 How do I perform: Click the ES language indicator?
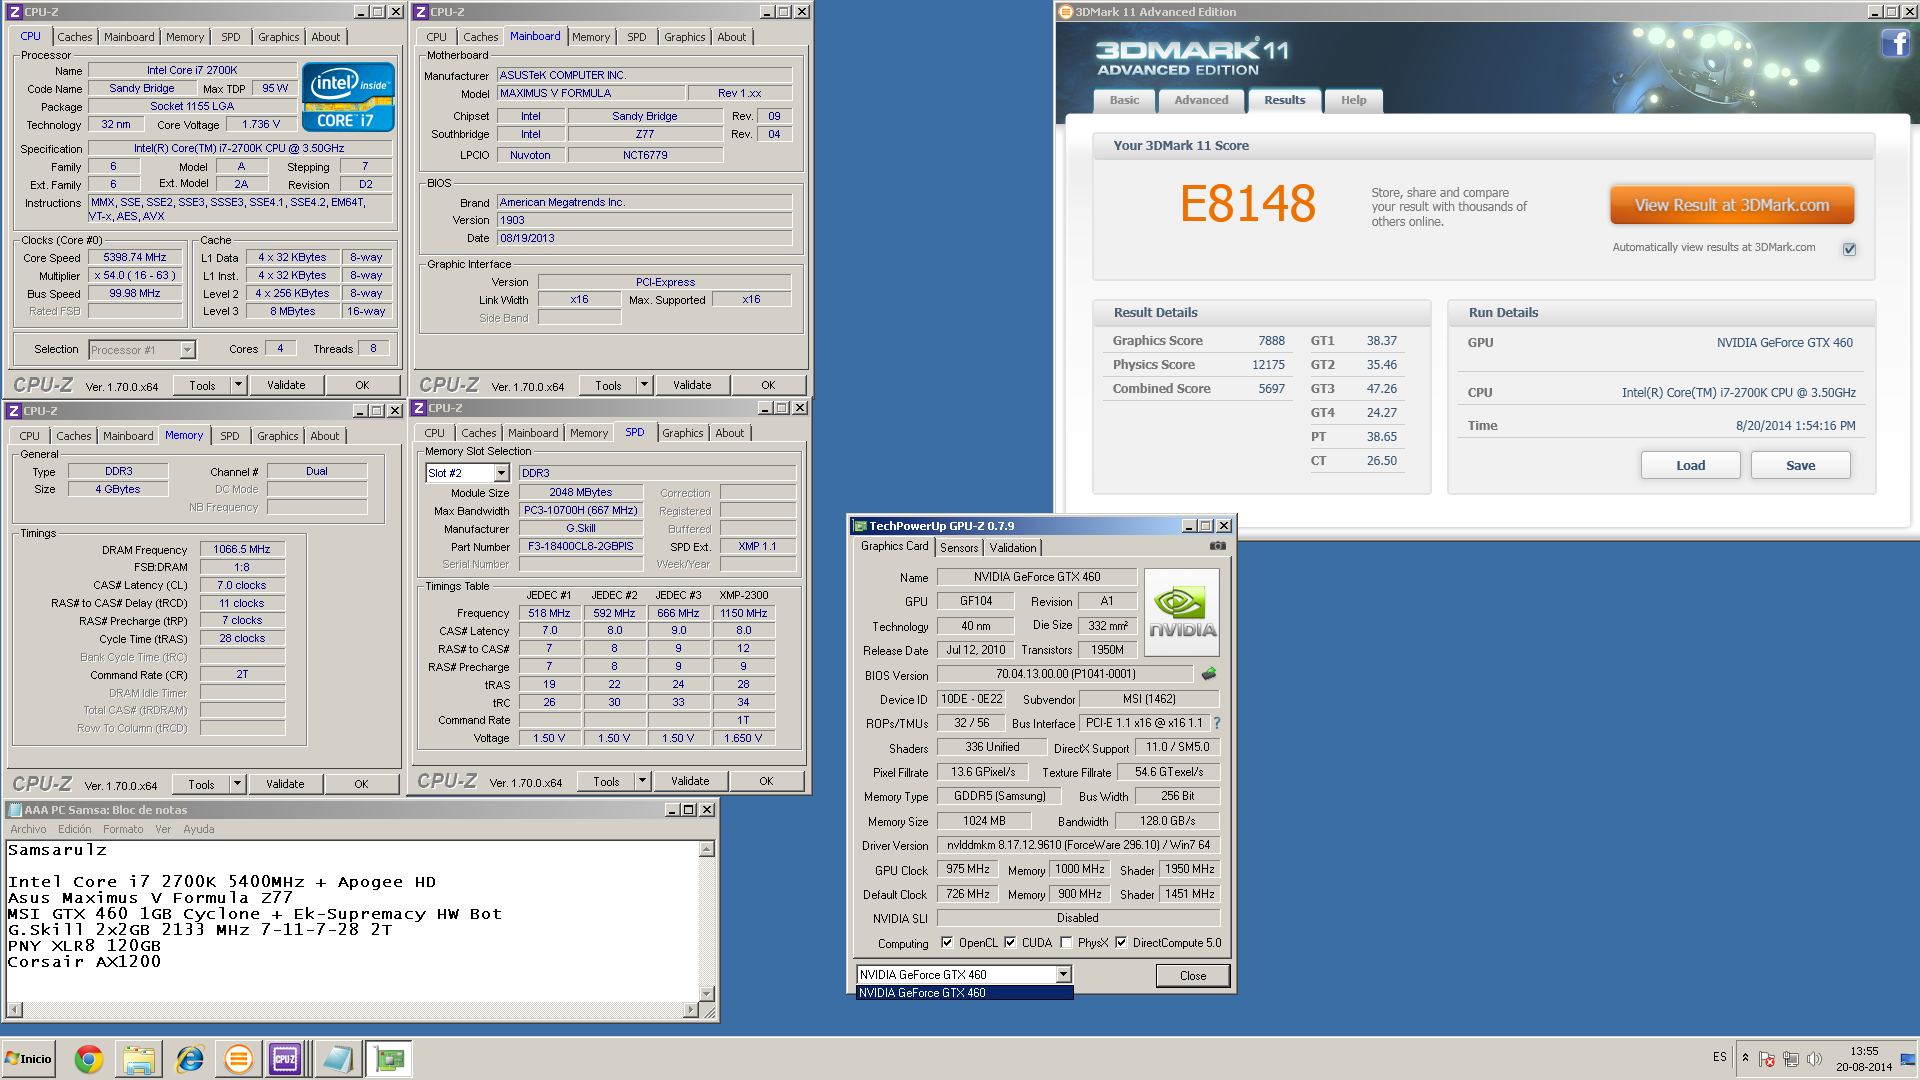[x=1719, y=1057]
